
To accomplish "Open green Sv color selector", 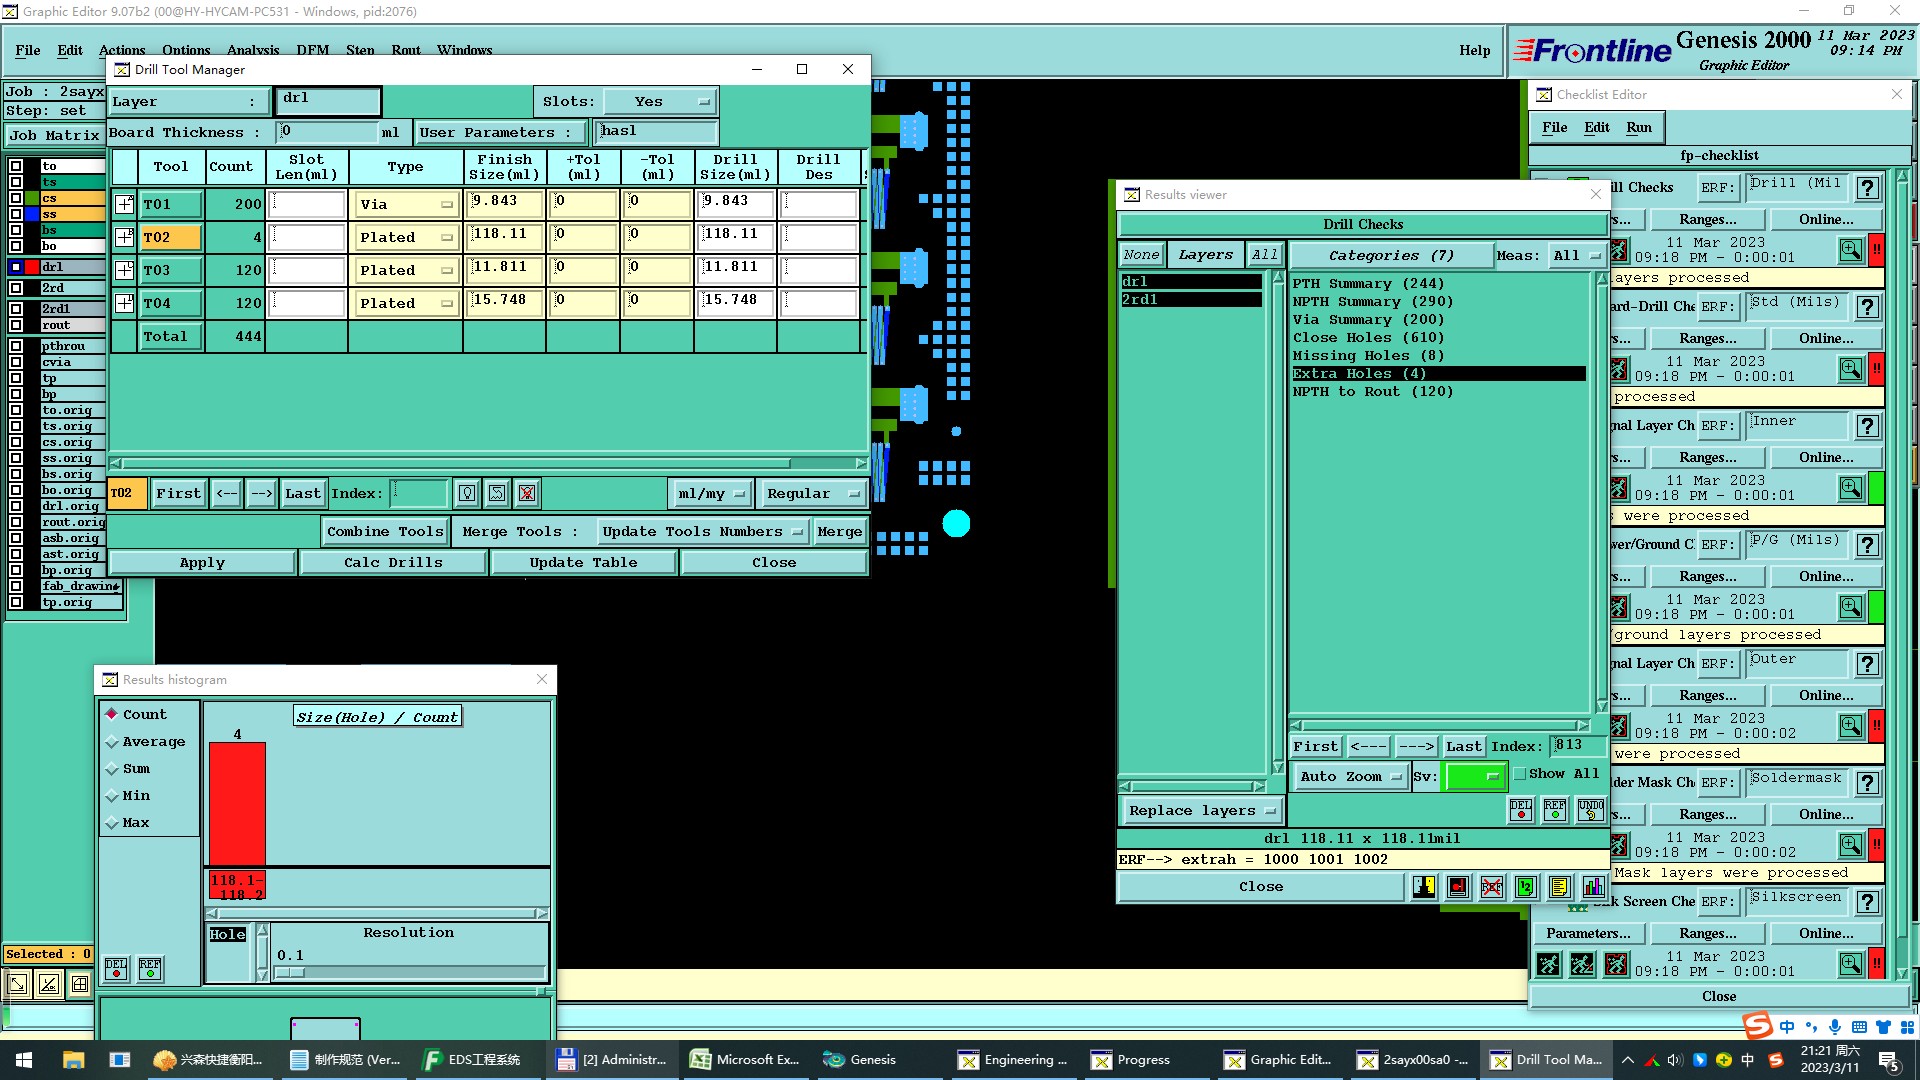I will click(x=1475, y=776).
